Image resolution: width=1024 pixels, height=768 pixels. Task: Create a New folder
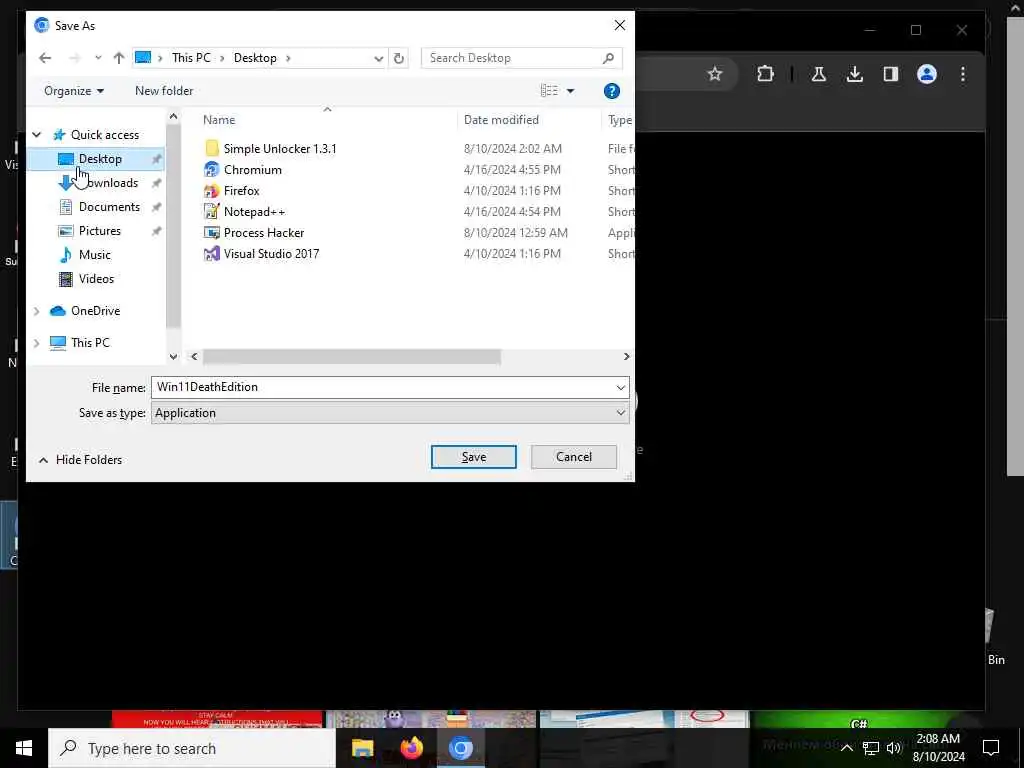point(164,91)
